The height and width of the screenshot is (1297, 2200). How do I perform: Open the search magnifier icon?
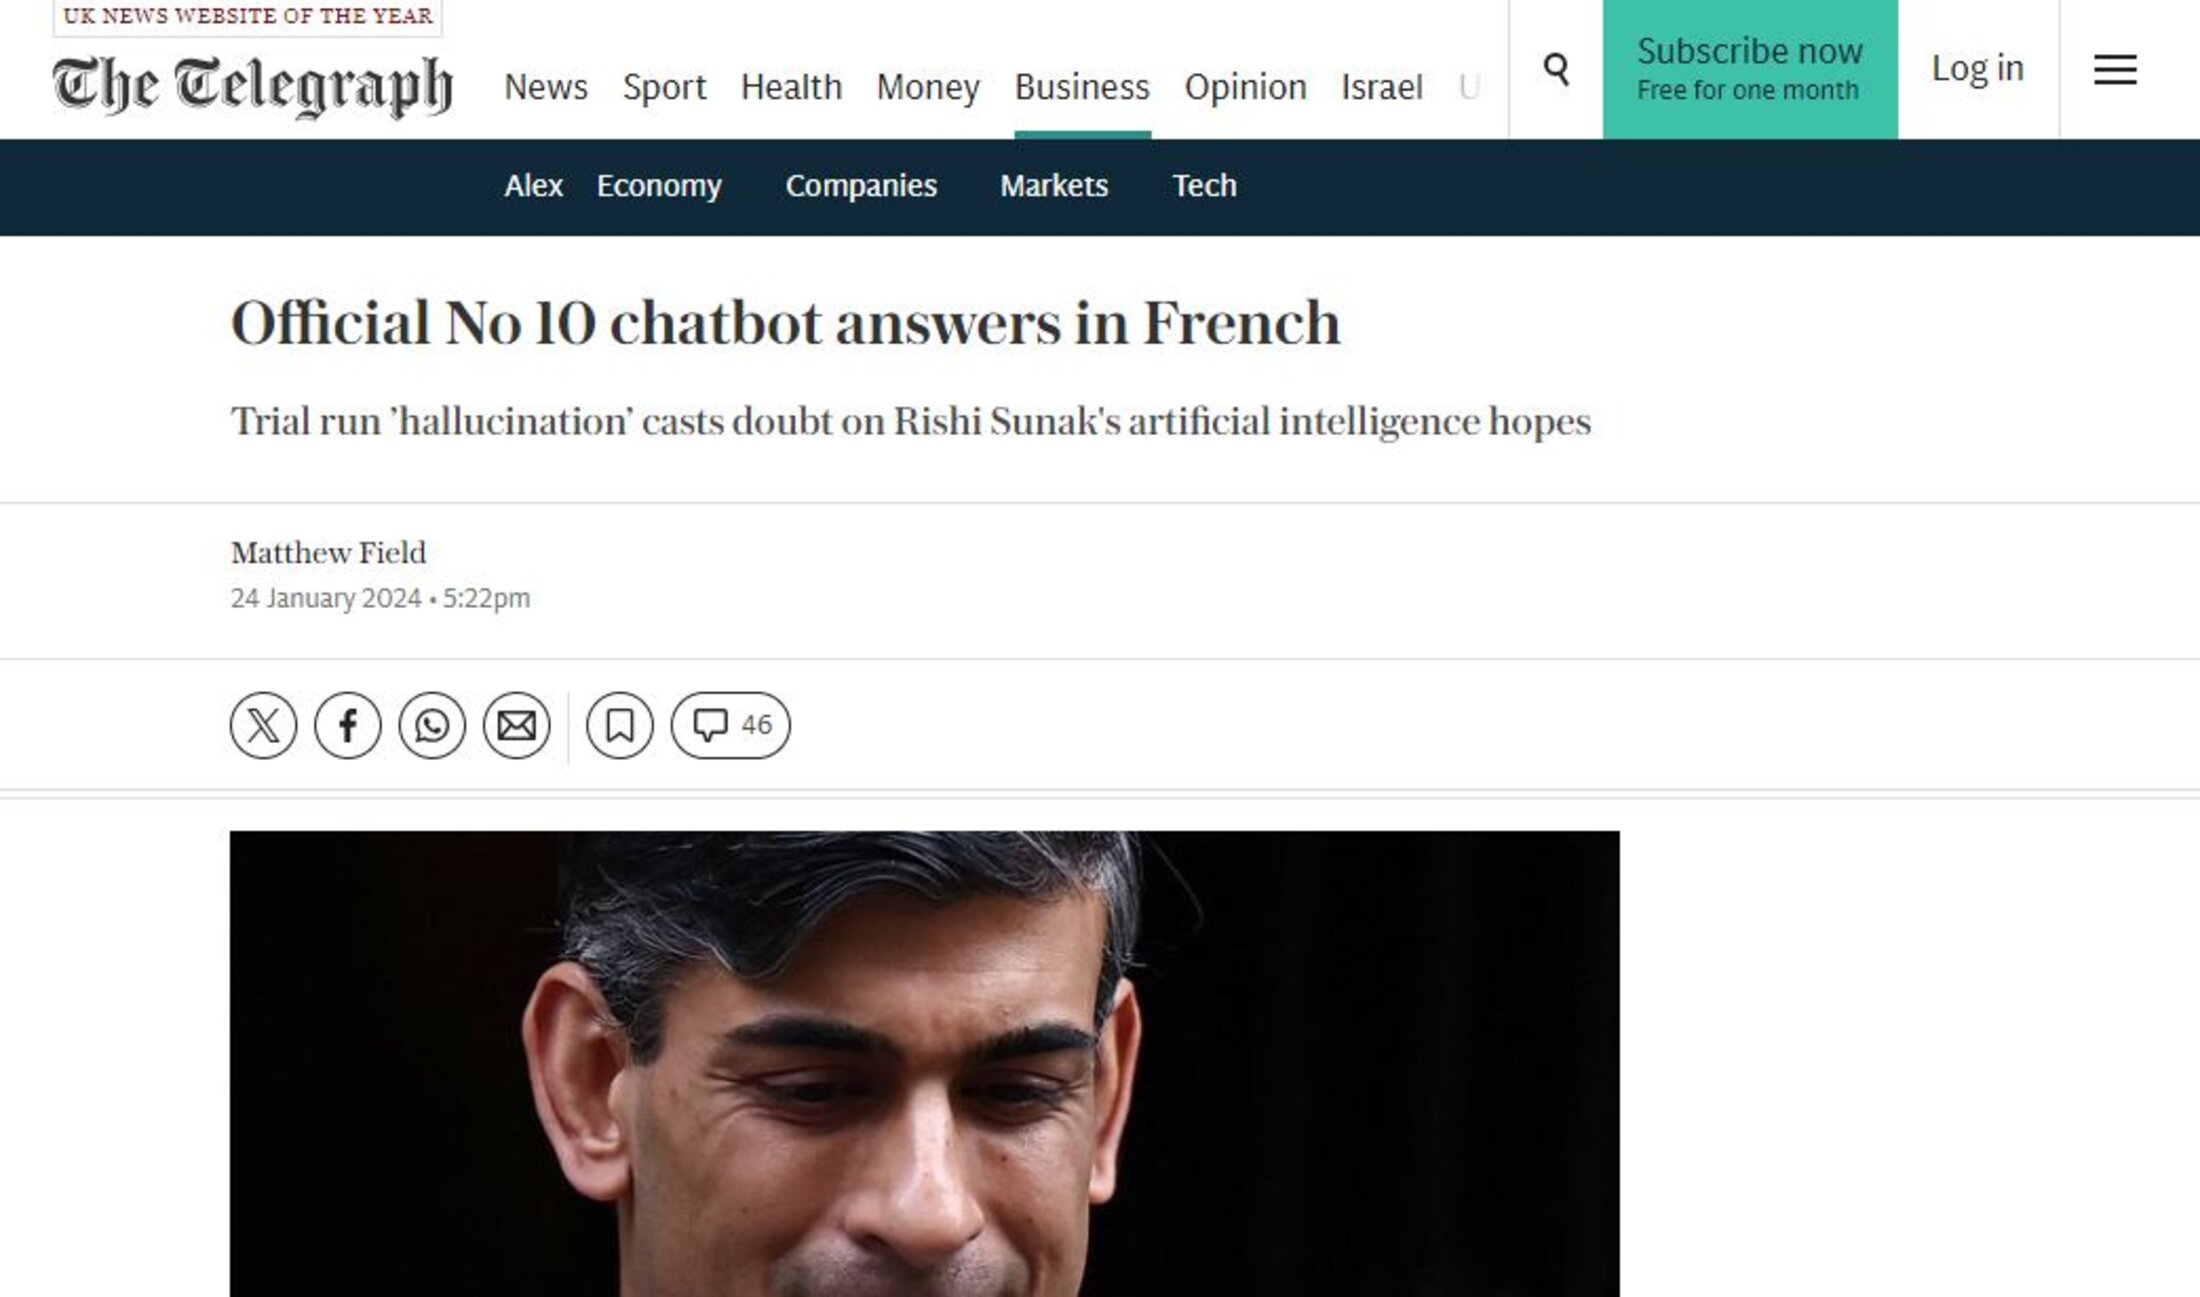pos(1556,69)
